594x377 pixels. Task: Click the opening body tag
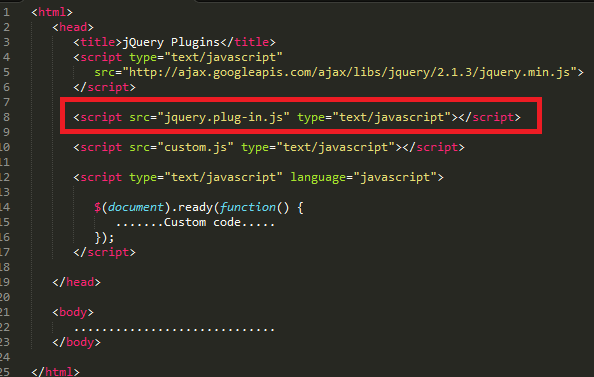coord(73,312)
